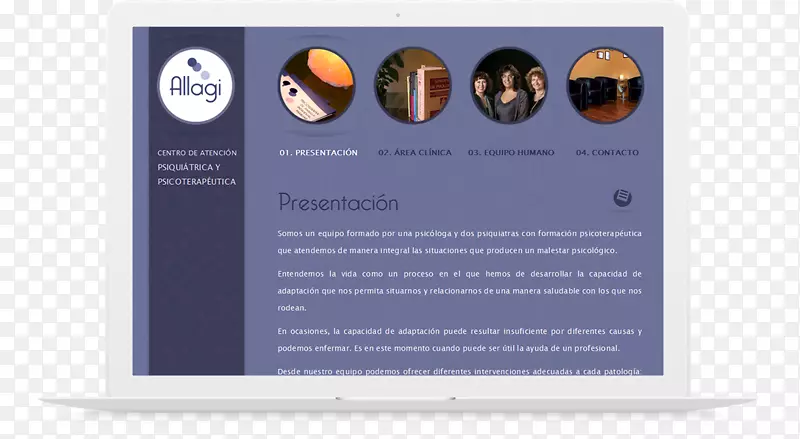The height and width of the screenshot is (439, 800).
Task: Navigate to 03. Equipo Humano
Action: pyautogui.click(x=511, y=153)
